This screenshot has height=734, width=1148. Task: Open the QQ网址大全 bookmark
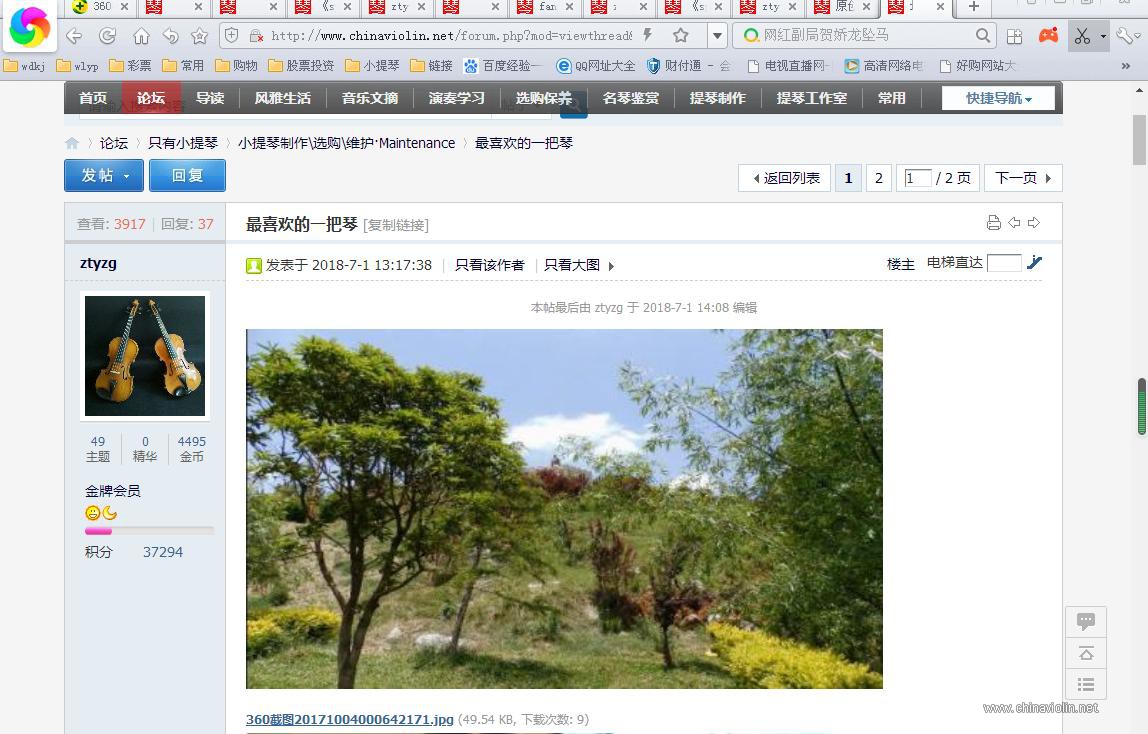(596, 66)
